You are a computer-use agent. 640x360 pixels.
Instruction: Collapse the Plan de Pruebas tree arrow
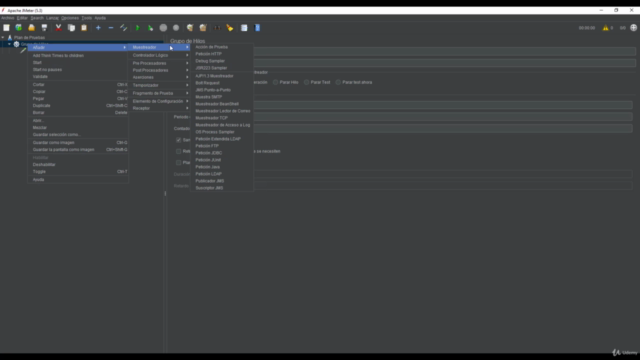point(3,38)
